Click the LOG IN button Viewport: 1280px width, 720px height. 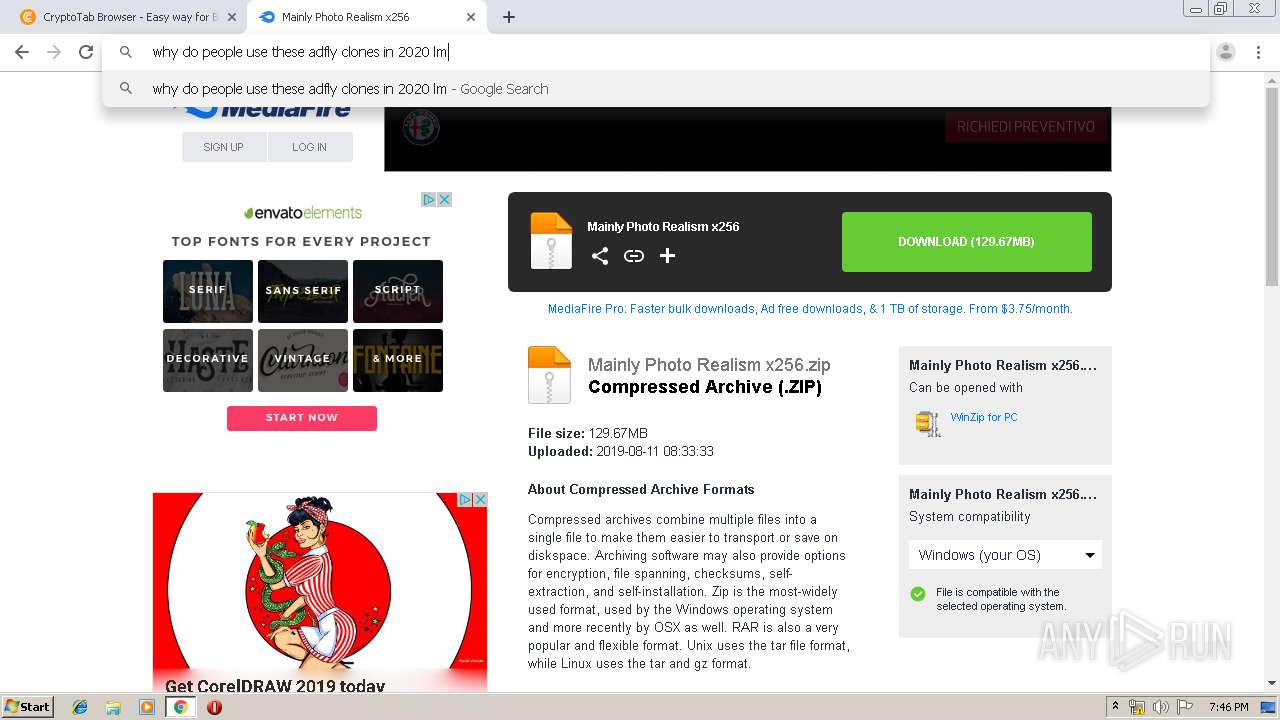pyautogui.click(x=310, y=147)
